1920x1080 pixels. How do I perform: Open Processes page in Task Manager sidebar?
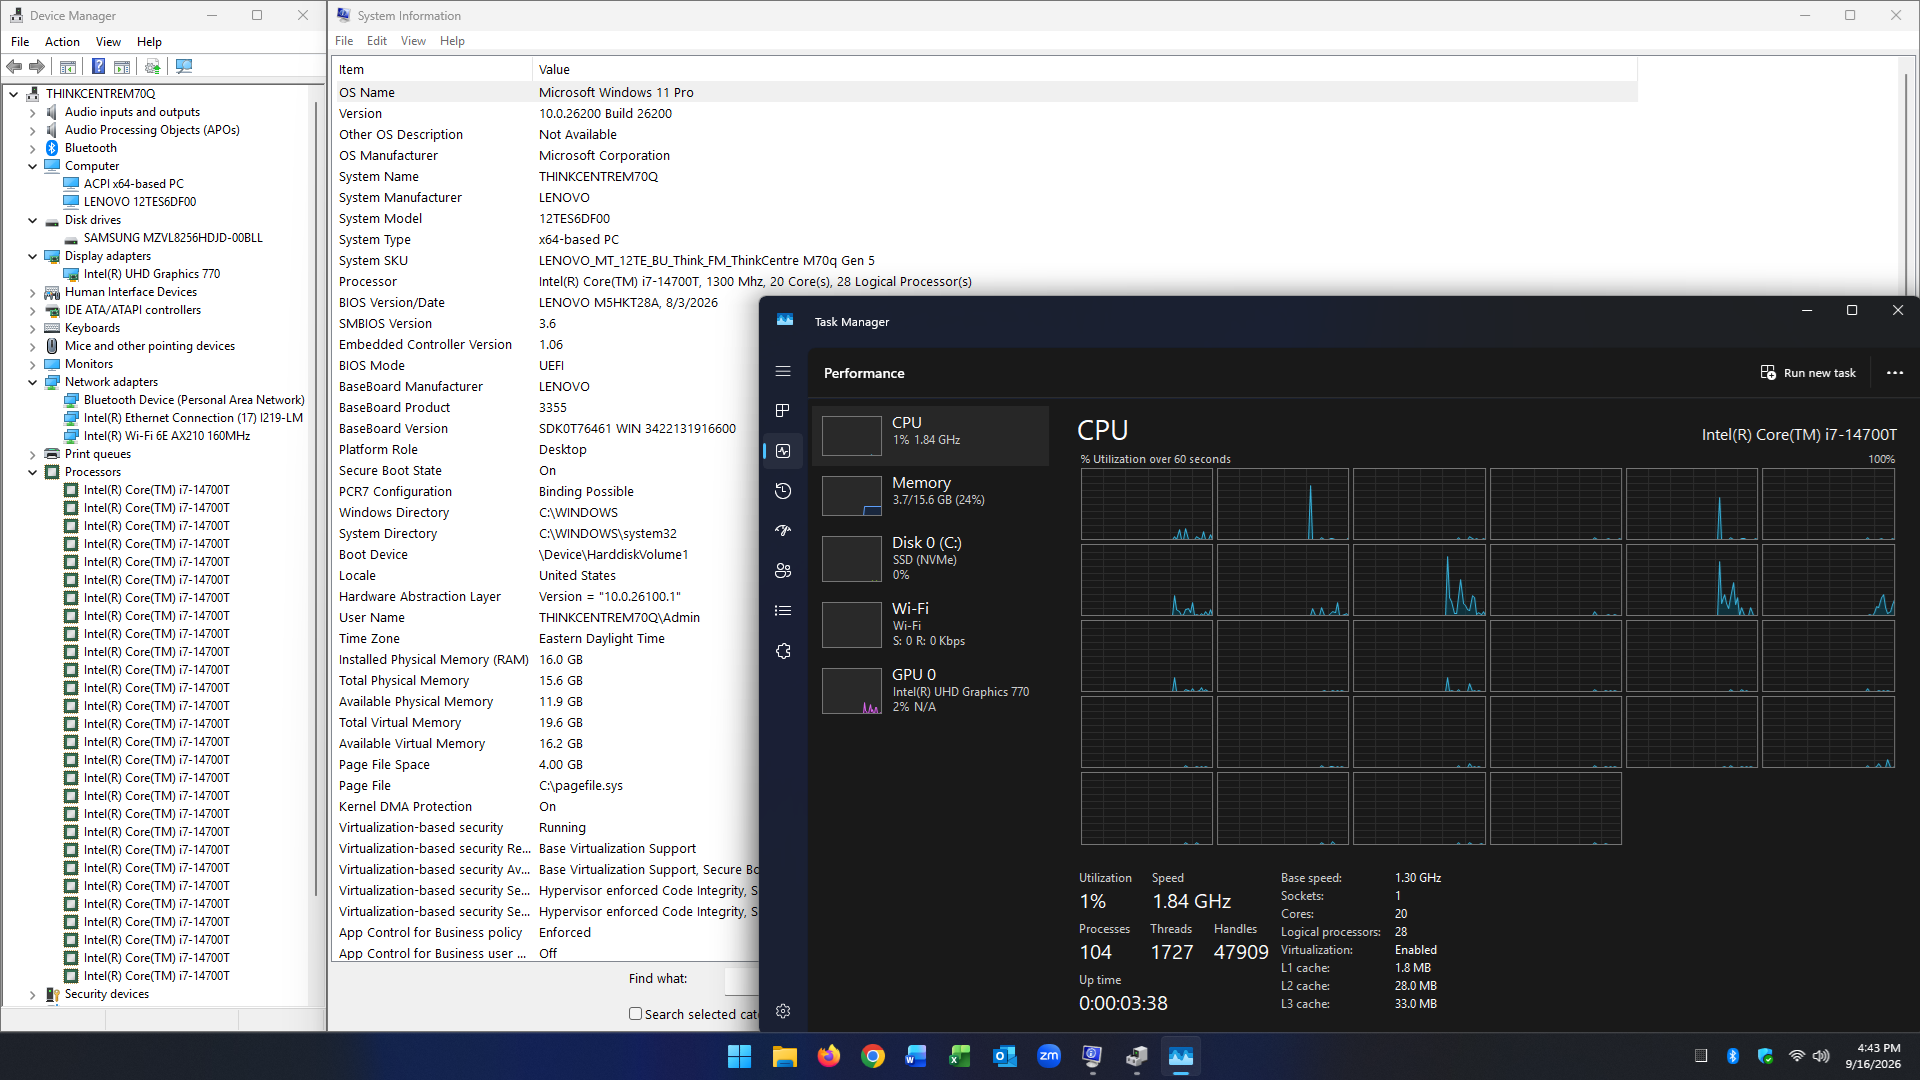pos(783,411)
